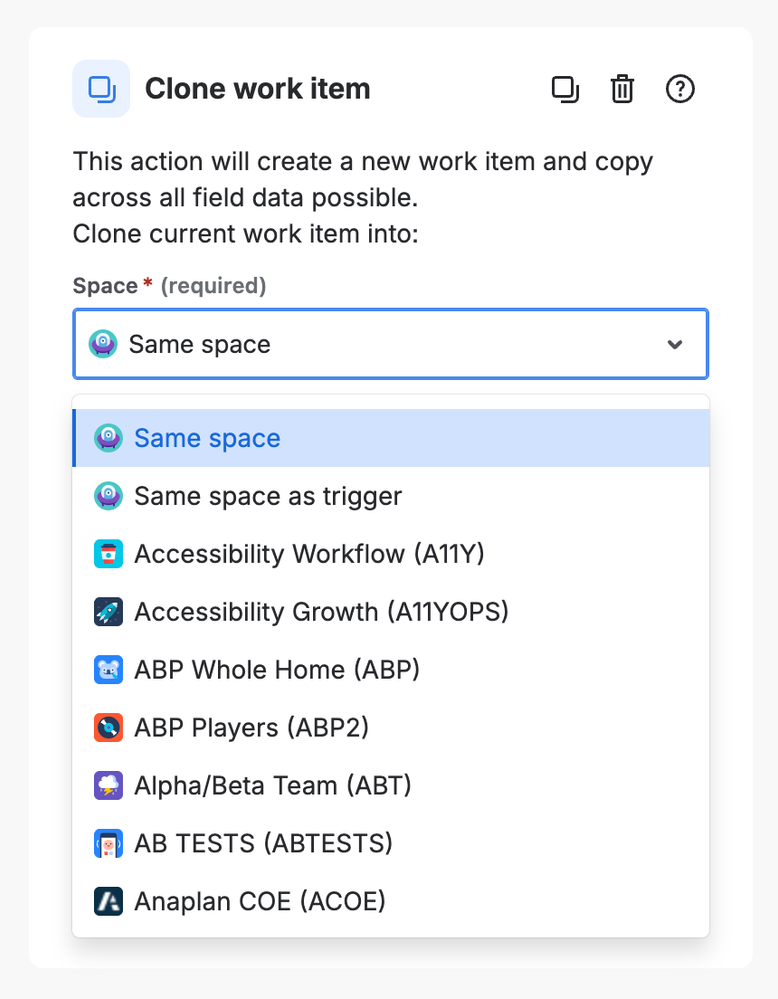The height and width of the screenshot is (999, 778).
Task: Open the Space dropdown showing Same space
Action: pyautogui.click(x=391, y=344)
